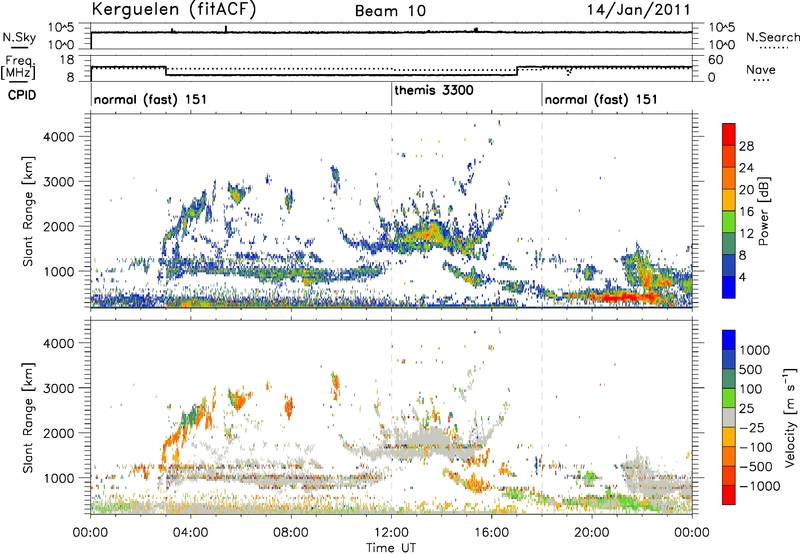
Task: Click the date '14/Jan/2011'
Action: pos(638,10)
